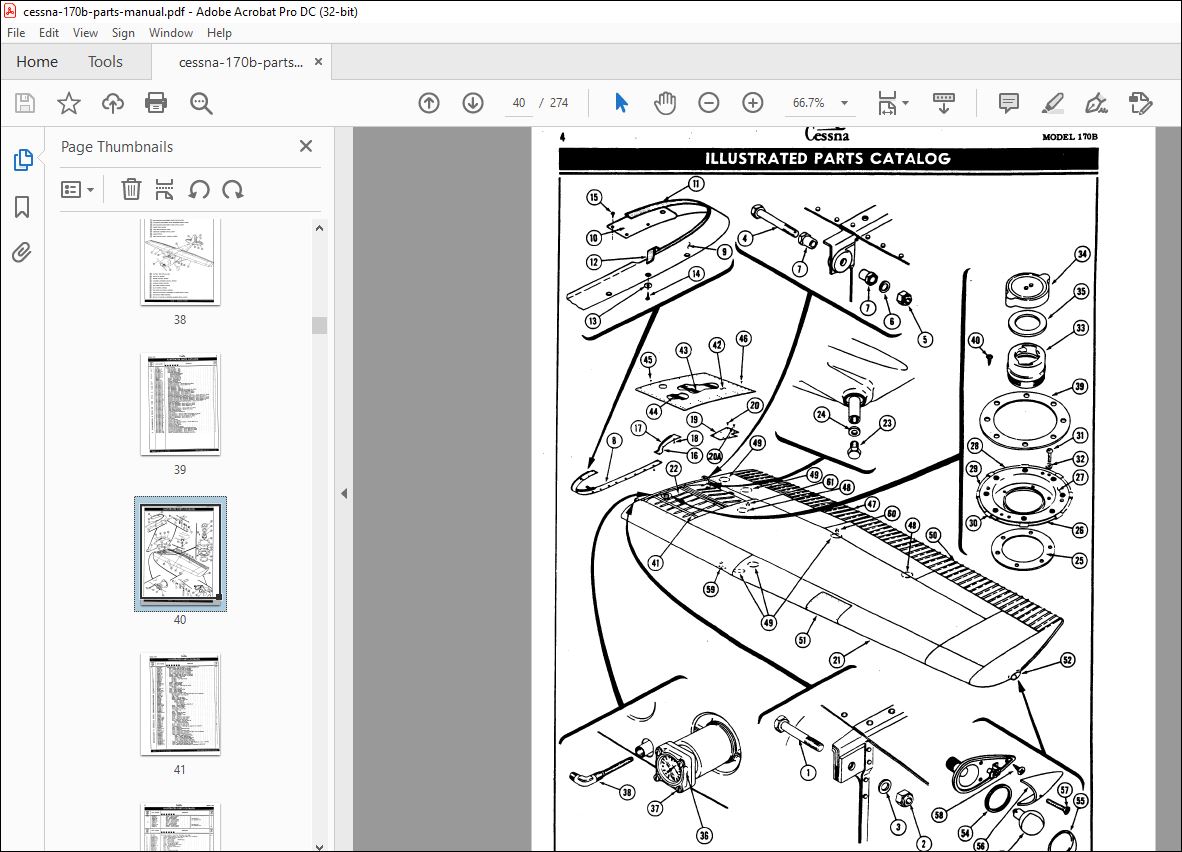Go to previous page arrow
The image size is (1182, 852).
(429, 103)
